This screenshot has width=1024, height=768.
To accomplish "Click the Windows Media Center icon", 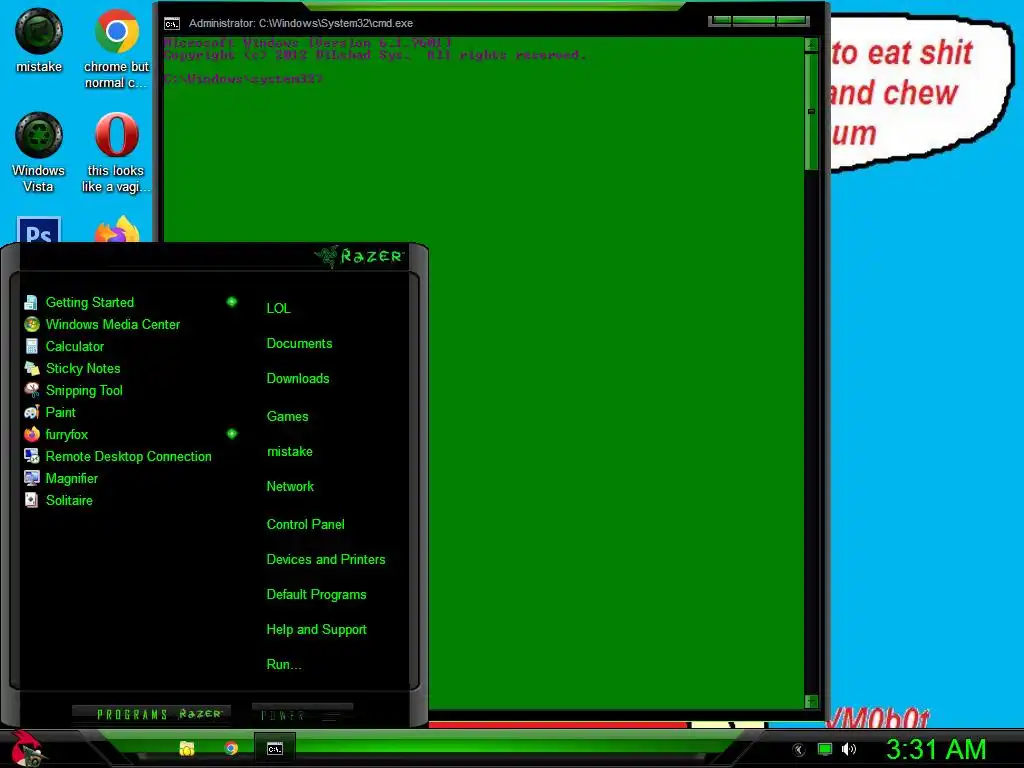I will 31,325.
